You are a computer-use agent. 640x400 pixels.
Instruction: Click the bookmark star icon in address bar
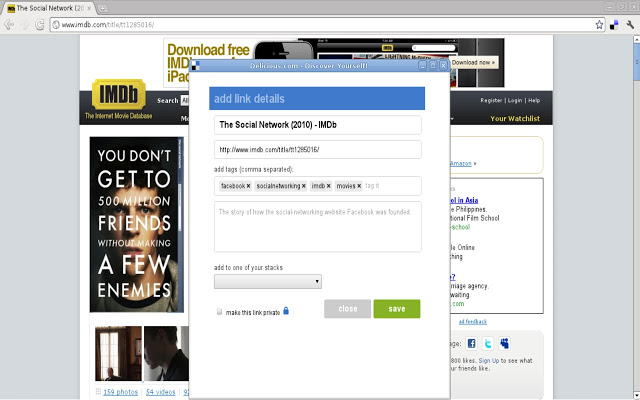point(599,25)
